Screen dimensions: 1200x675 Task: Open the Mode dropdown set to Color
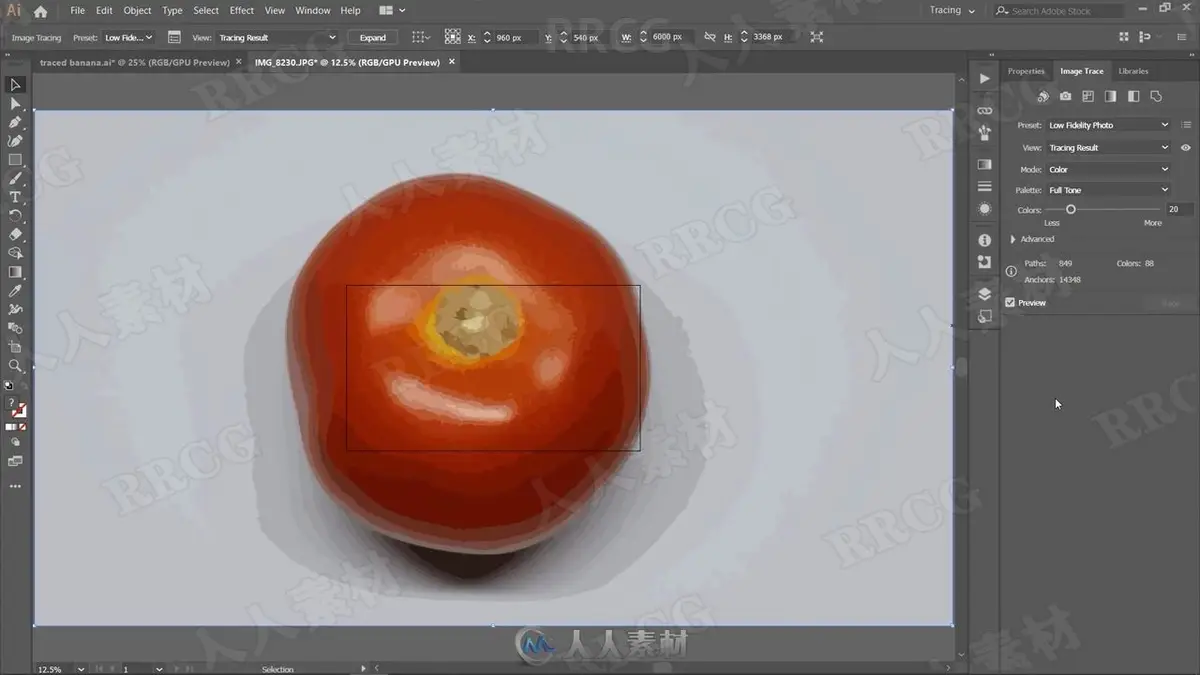[1108, 170]
